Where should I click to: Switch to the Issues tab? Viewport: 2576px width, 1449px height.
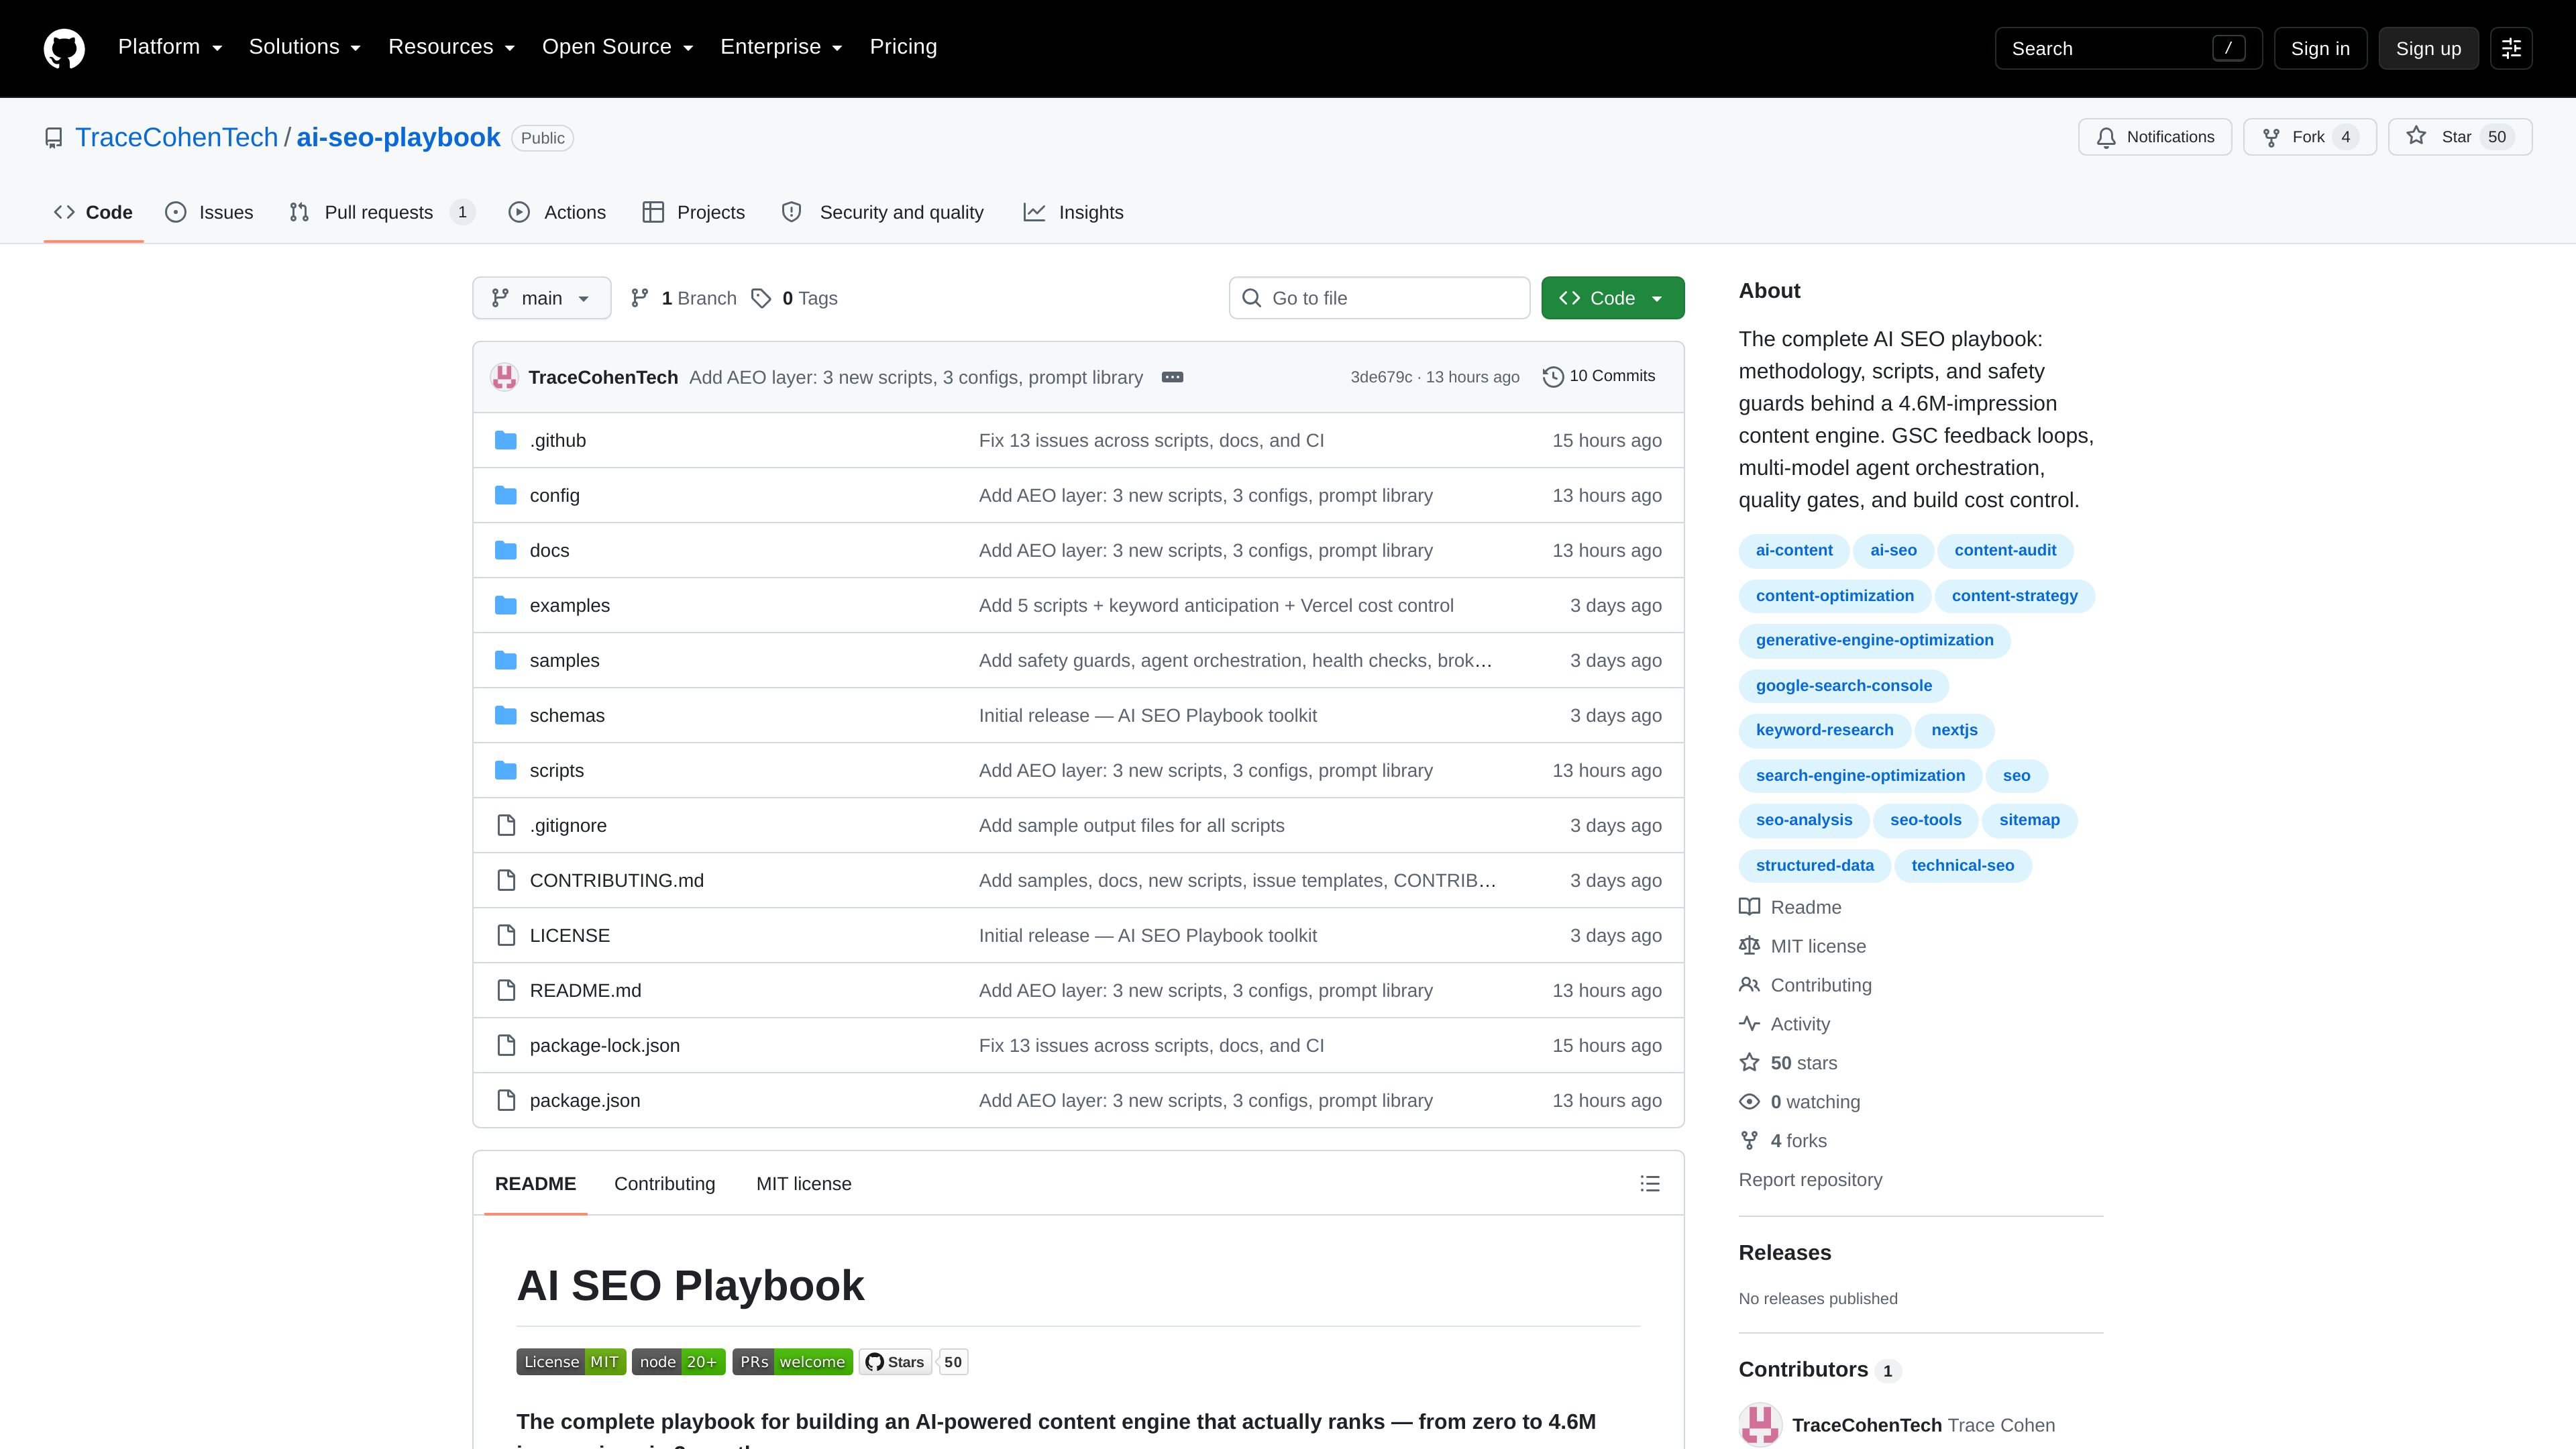pyautogui.click(x=209, y=212)
